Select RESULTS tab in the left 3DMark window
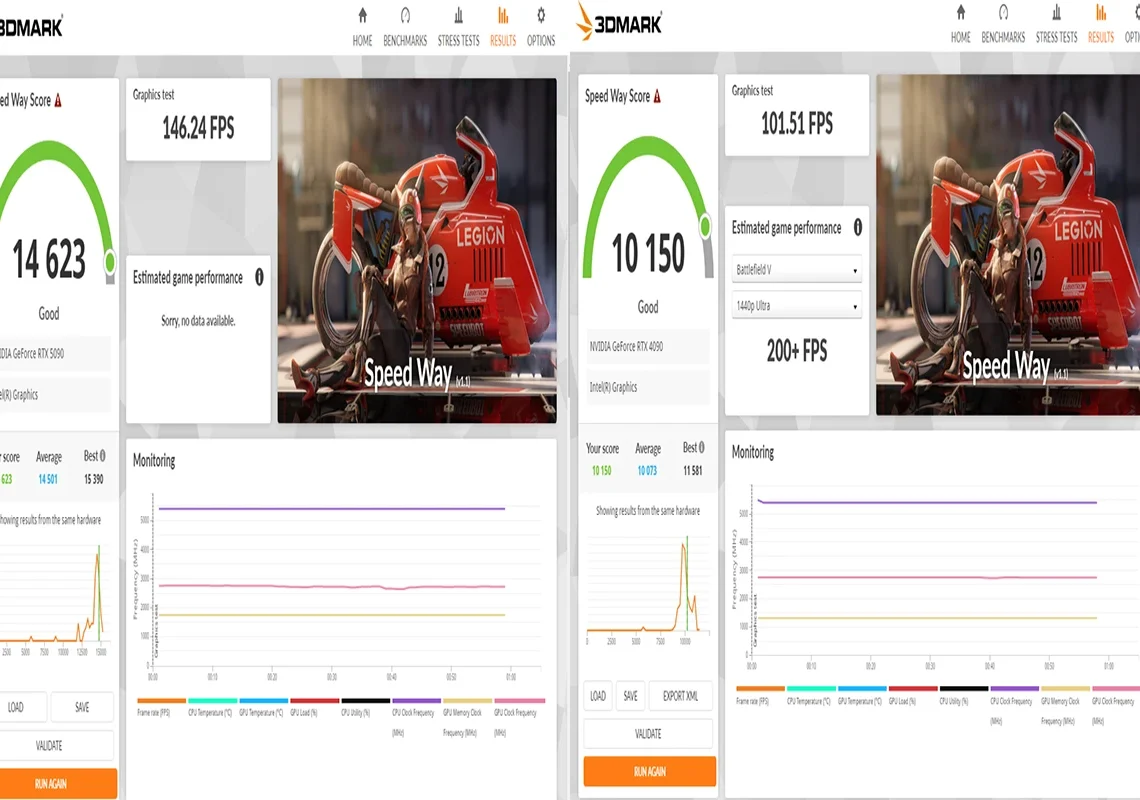This screenshot has width=1140, height=800. click(502, 28)
